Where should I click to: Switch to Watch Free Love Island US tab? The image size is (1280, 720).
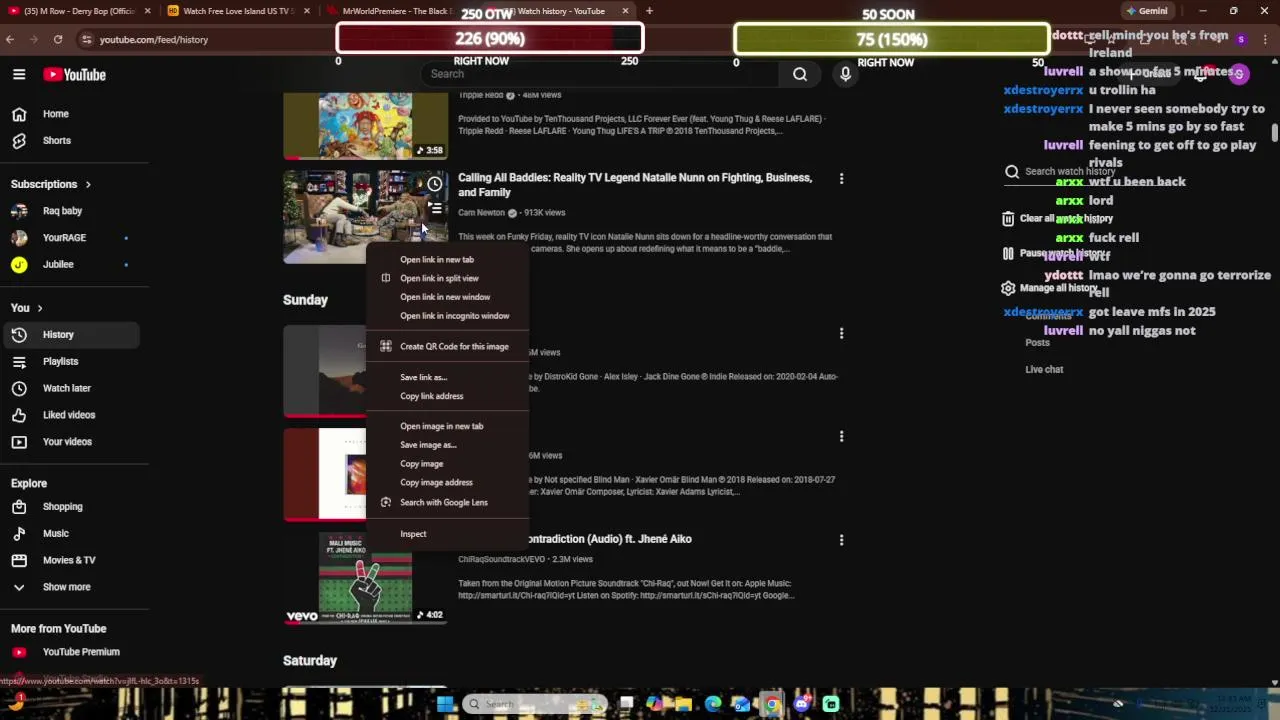click(239, 11)
